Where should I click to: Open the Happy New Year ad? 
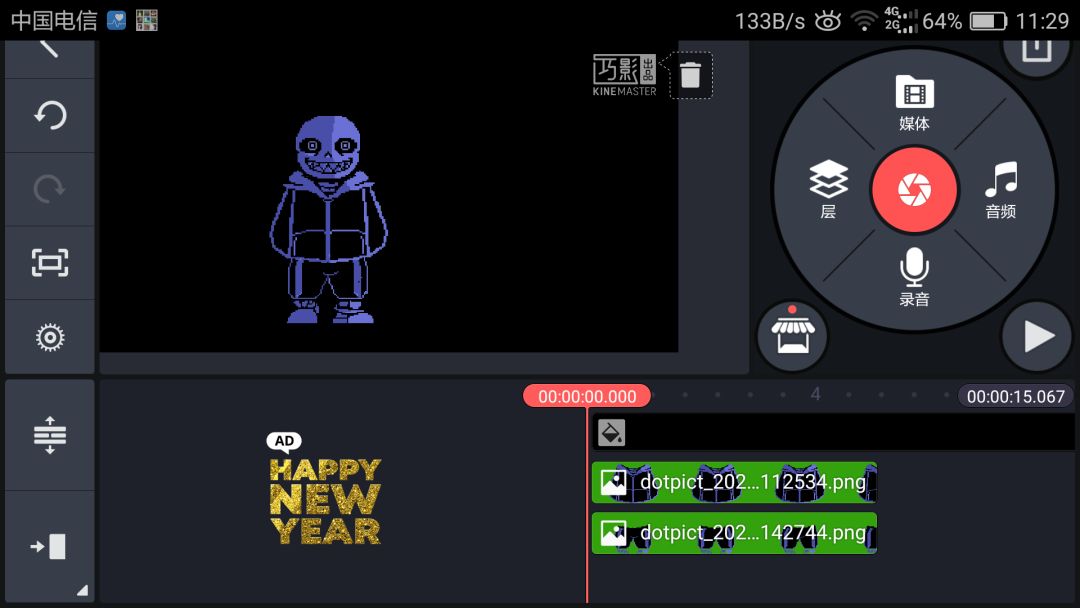(x=324, y=490)
